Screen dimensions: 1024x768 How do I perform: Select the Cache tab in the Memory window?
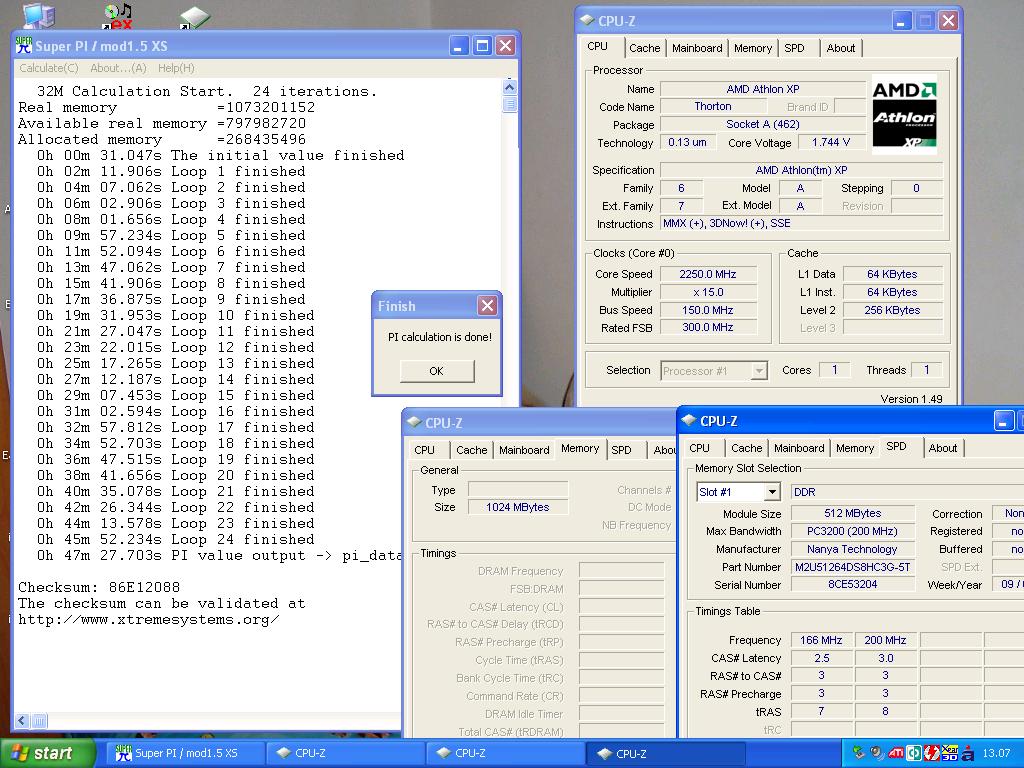pyautogui.click(x=472, y=450)
